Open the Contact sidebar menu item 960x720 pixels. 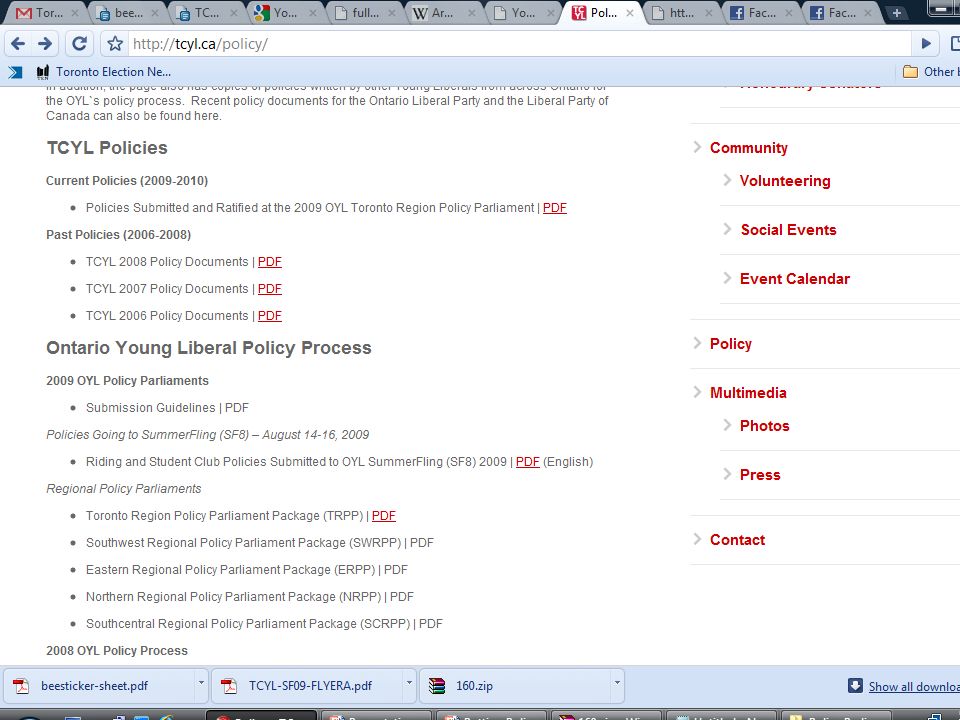pos(738,539)
